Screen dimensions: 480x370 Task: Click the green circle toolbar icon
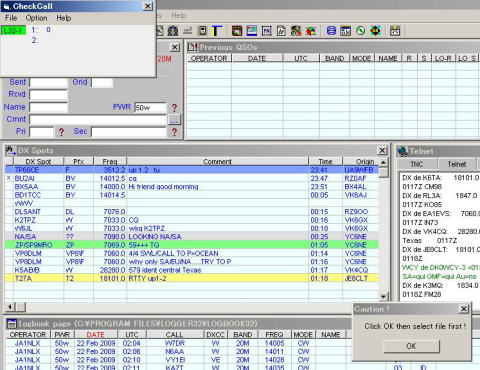pyautogui.click(x=360, y=31)
